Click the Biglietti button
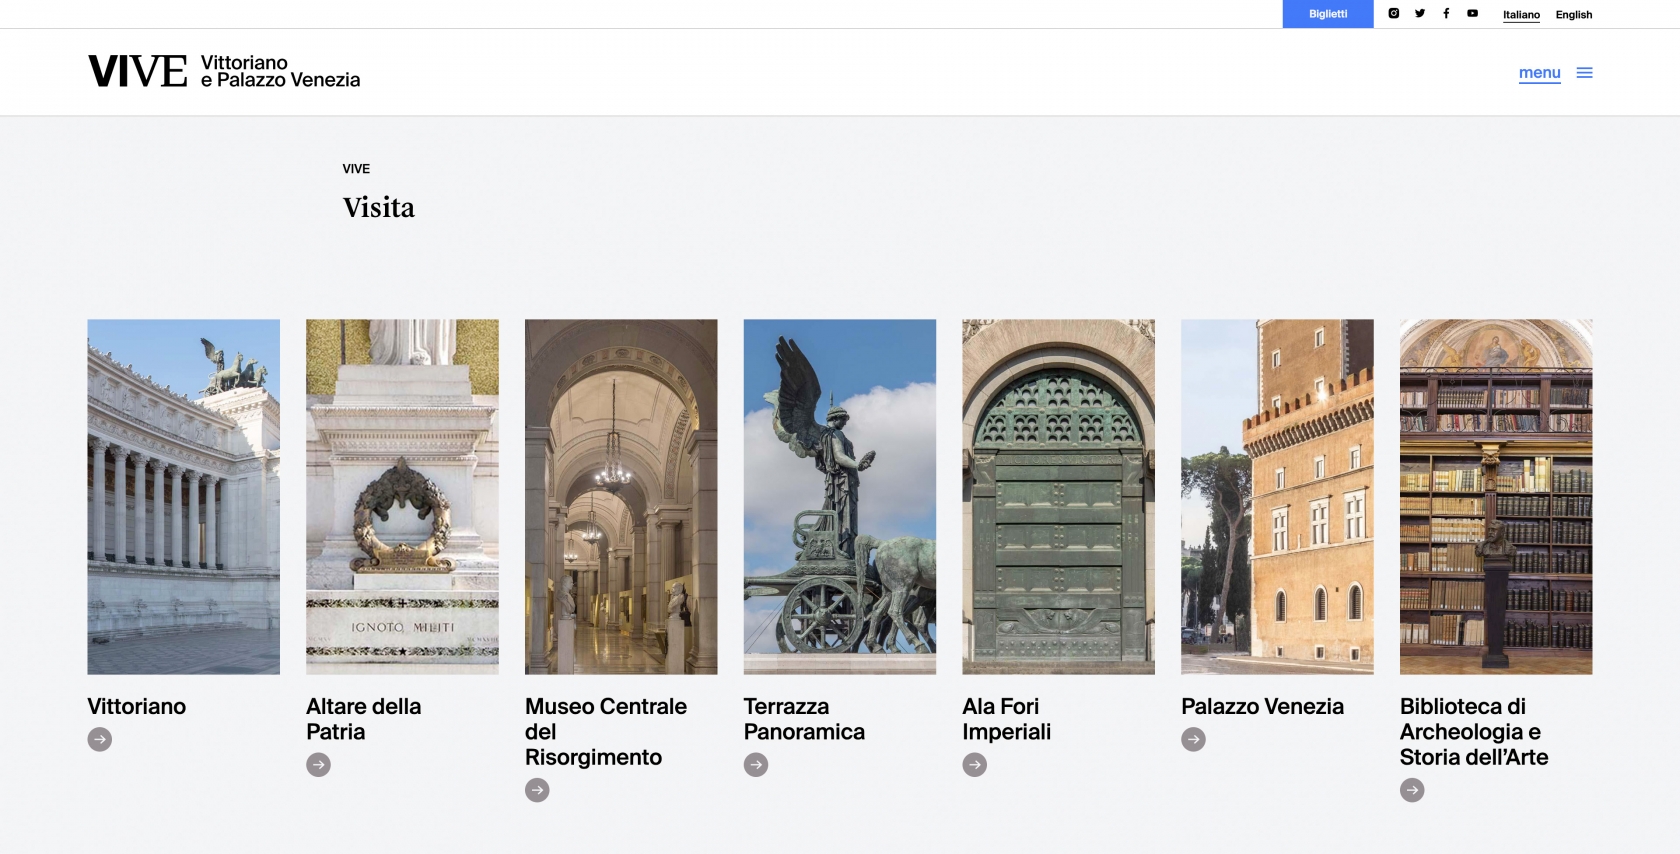The height and width of the screenshot is (854, 1680). pyautogui.click(x=1328, y=14)
